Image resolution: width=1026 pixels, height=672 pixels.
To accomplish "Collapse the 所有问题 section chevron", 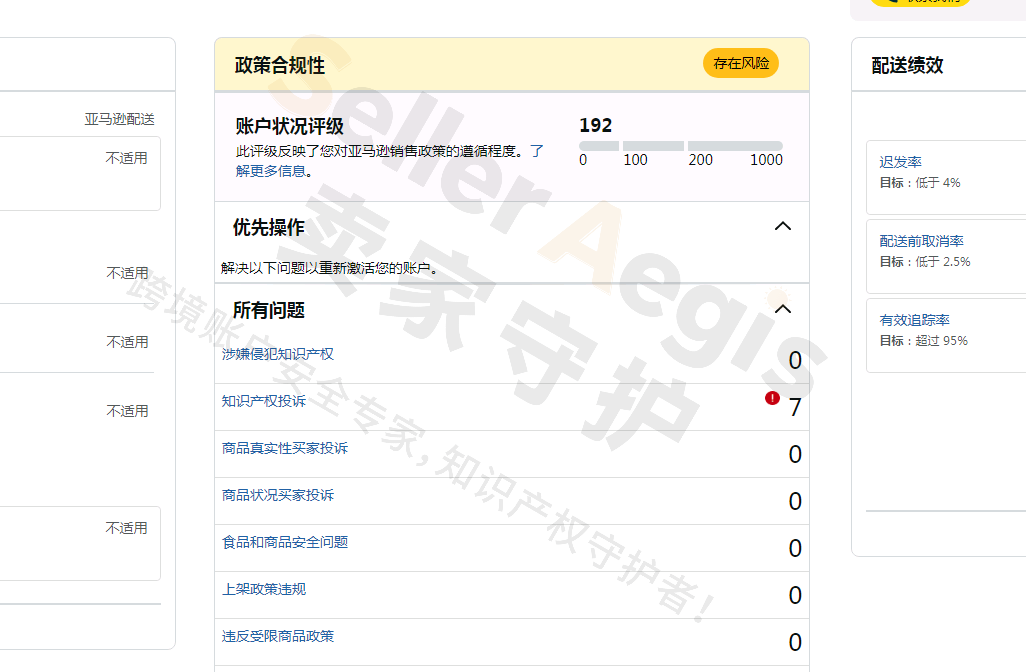I will tap(783, 309).
